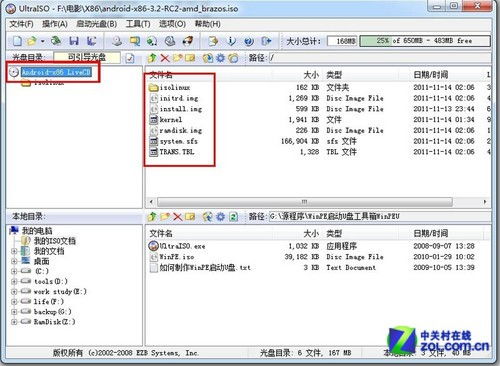The image size is (500, 366).
Task: Expand the tools (D:) drive node
Action: click(x=14, y=282)
